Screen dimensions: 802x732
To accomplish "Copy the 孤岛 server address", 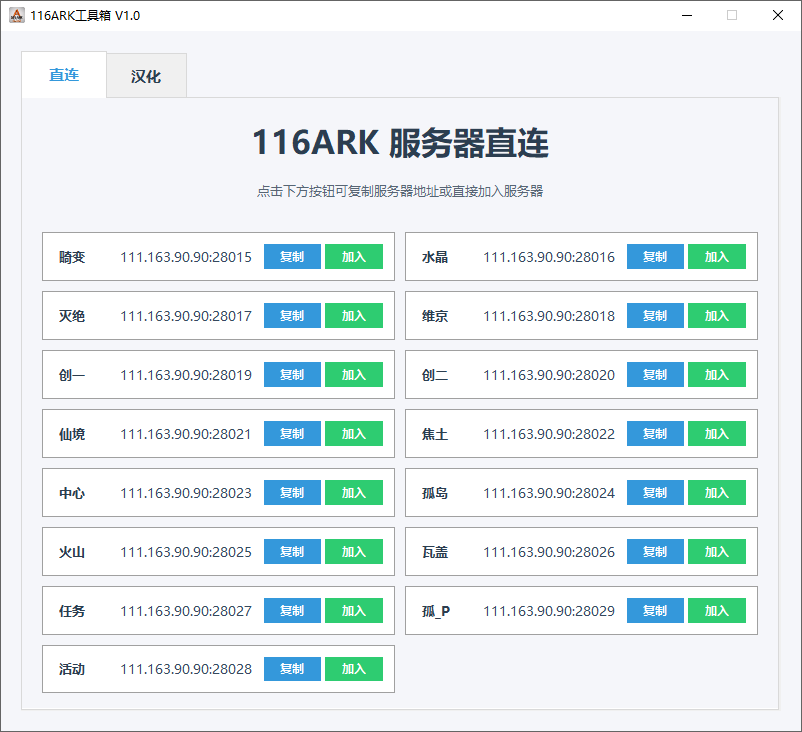I will tap(655, 493).
